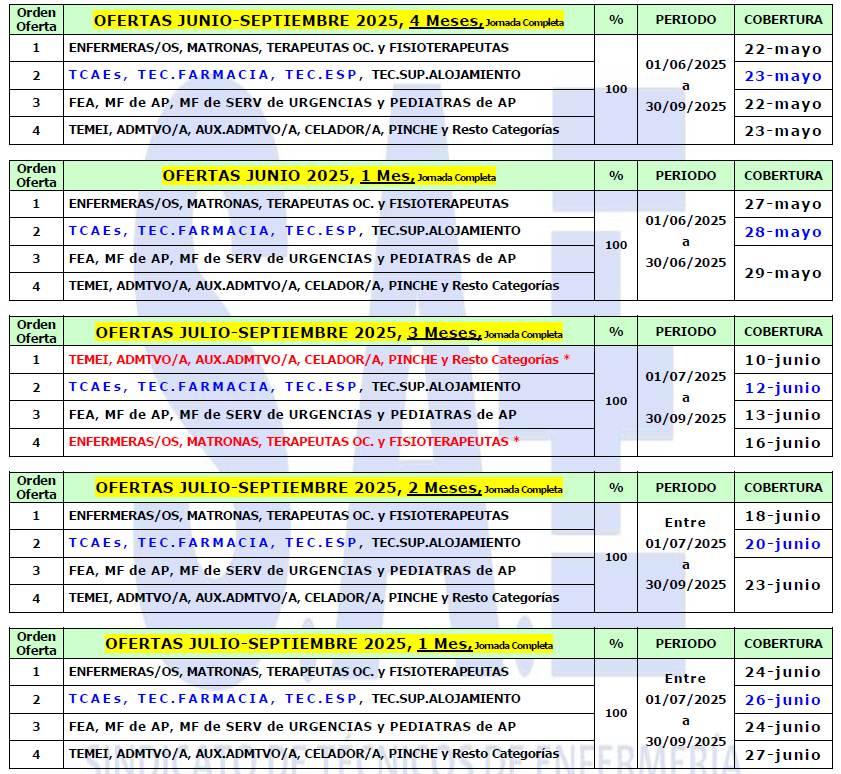Select the 18-junio coverage date
841x774 pixels.
pyautogui.click(x=783, y=516)
